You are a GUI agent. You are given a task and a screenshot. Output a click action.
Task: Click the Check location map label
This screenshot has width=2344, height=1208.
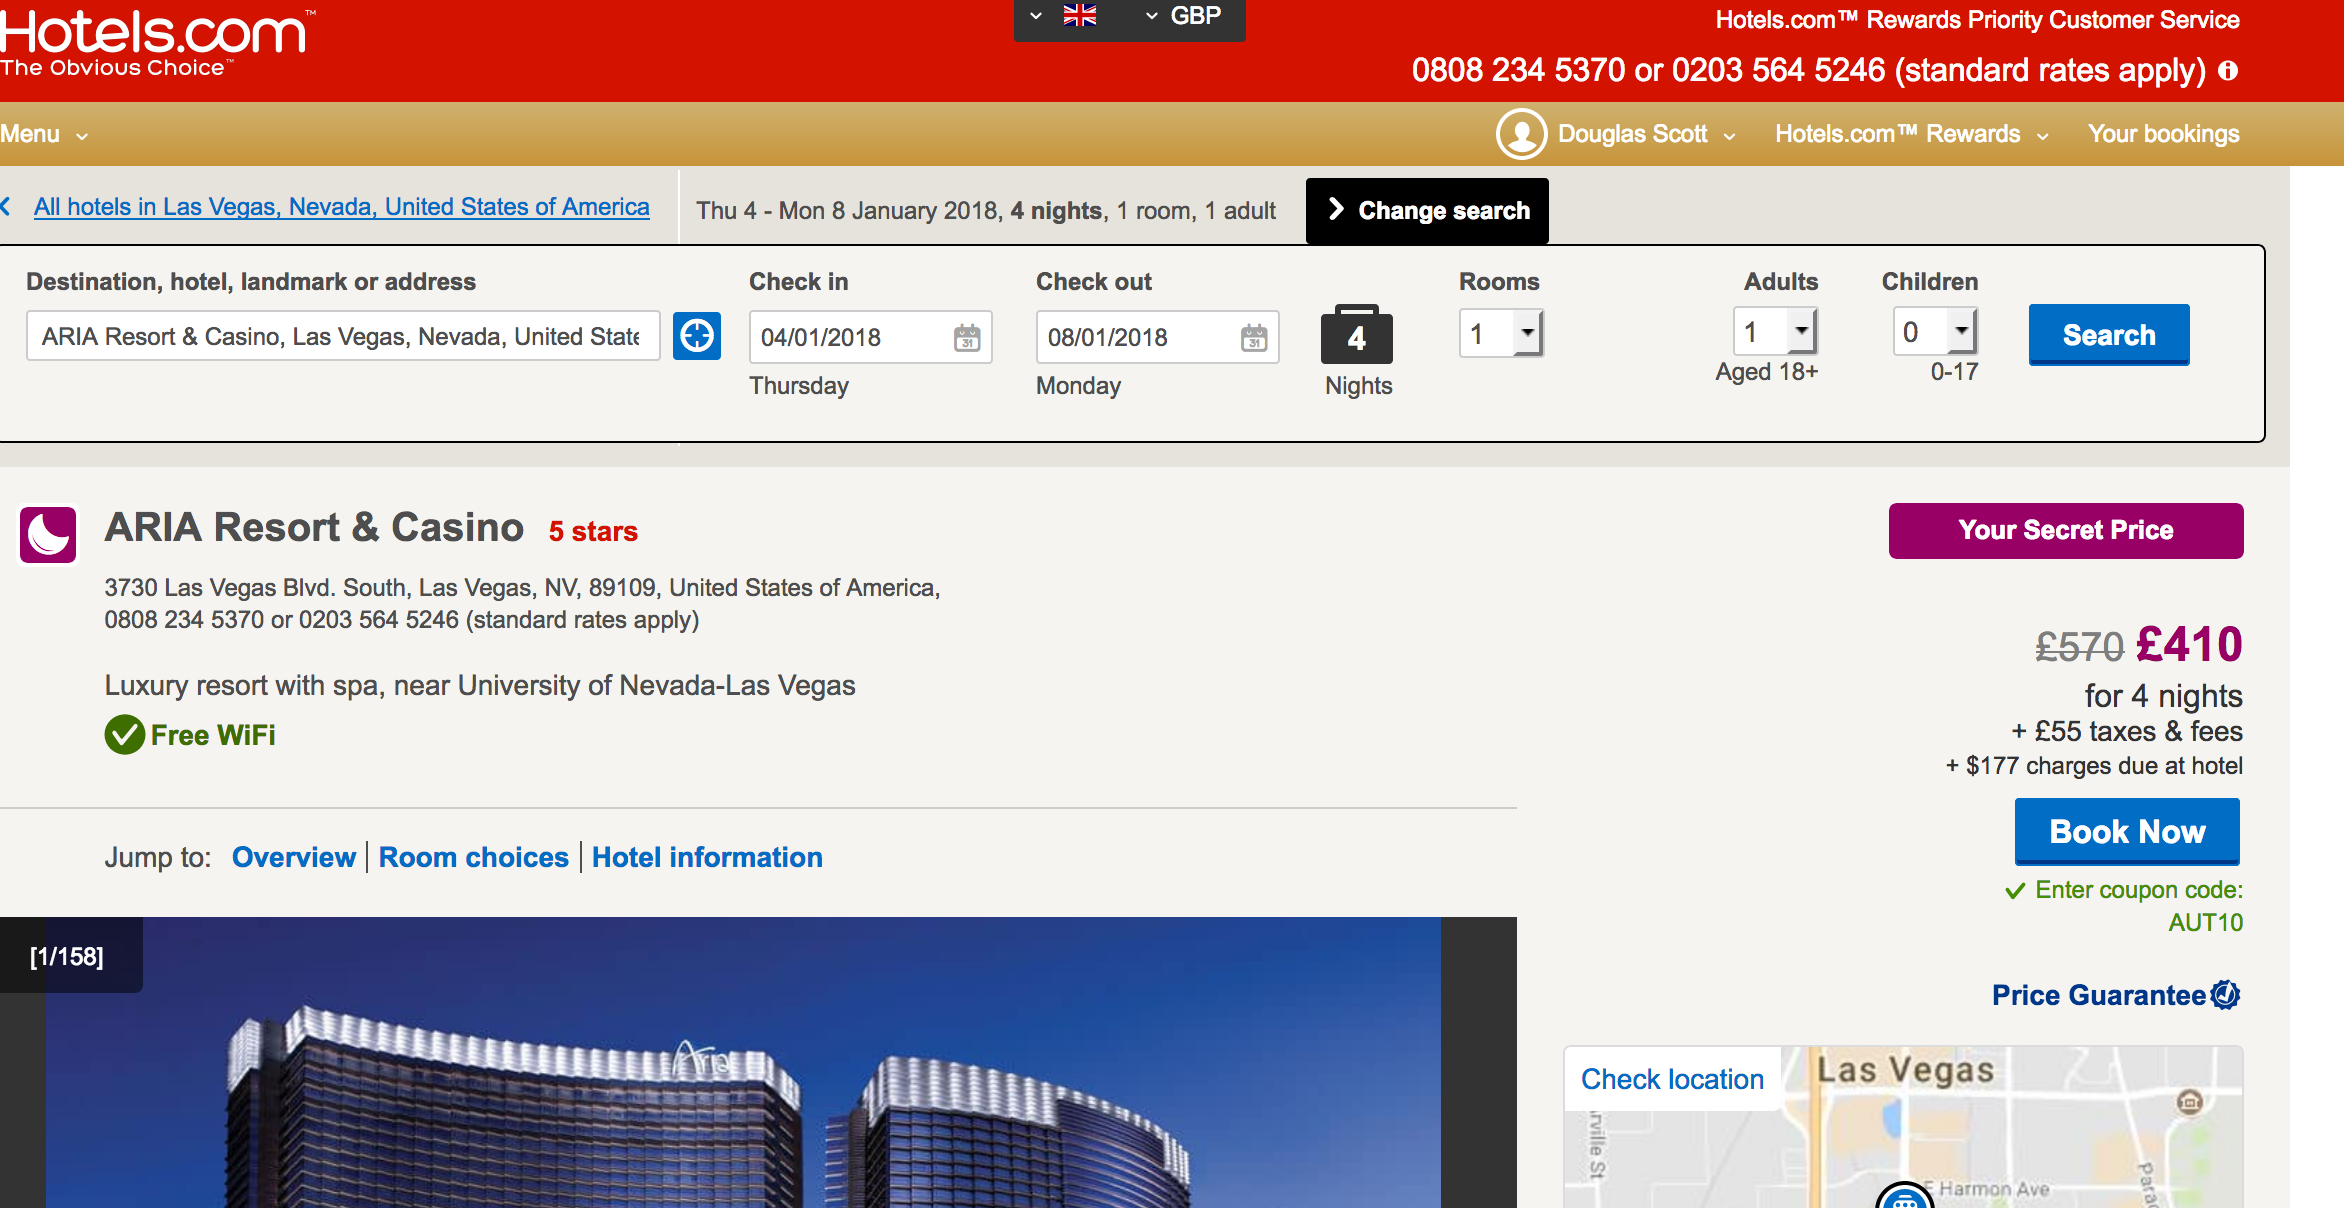(1672, 1079)
